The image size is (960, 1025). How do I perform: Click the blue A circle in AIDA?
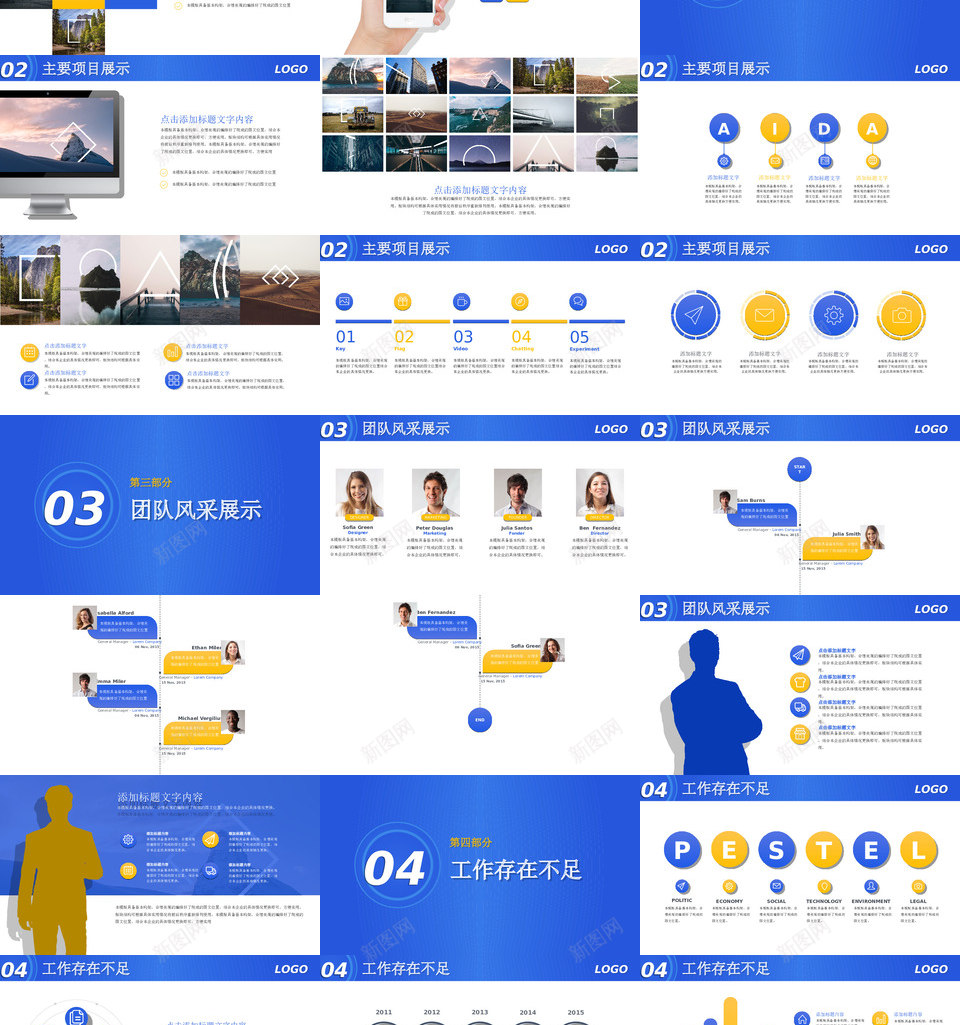click(x=724, y=129)
